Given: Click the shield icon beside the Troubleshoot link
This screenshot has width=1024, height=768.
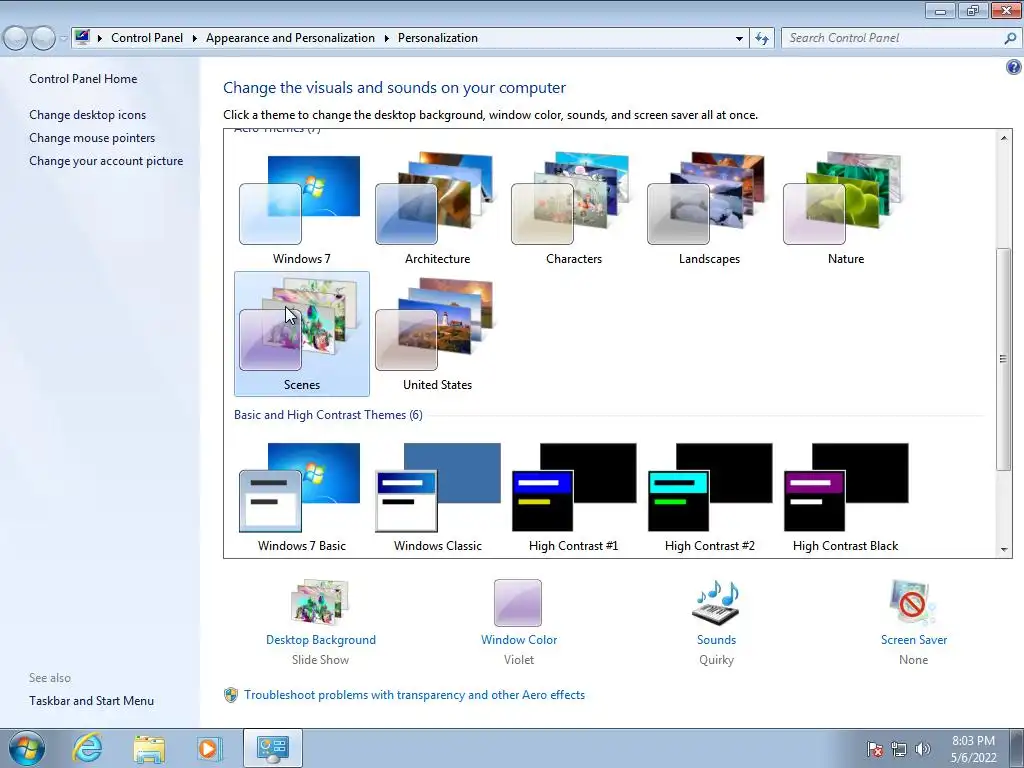Looking at the screenshot, I should coord(231,695).
